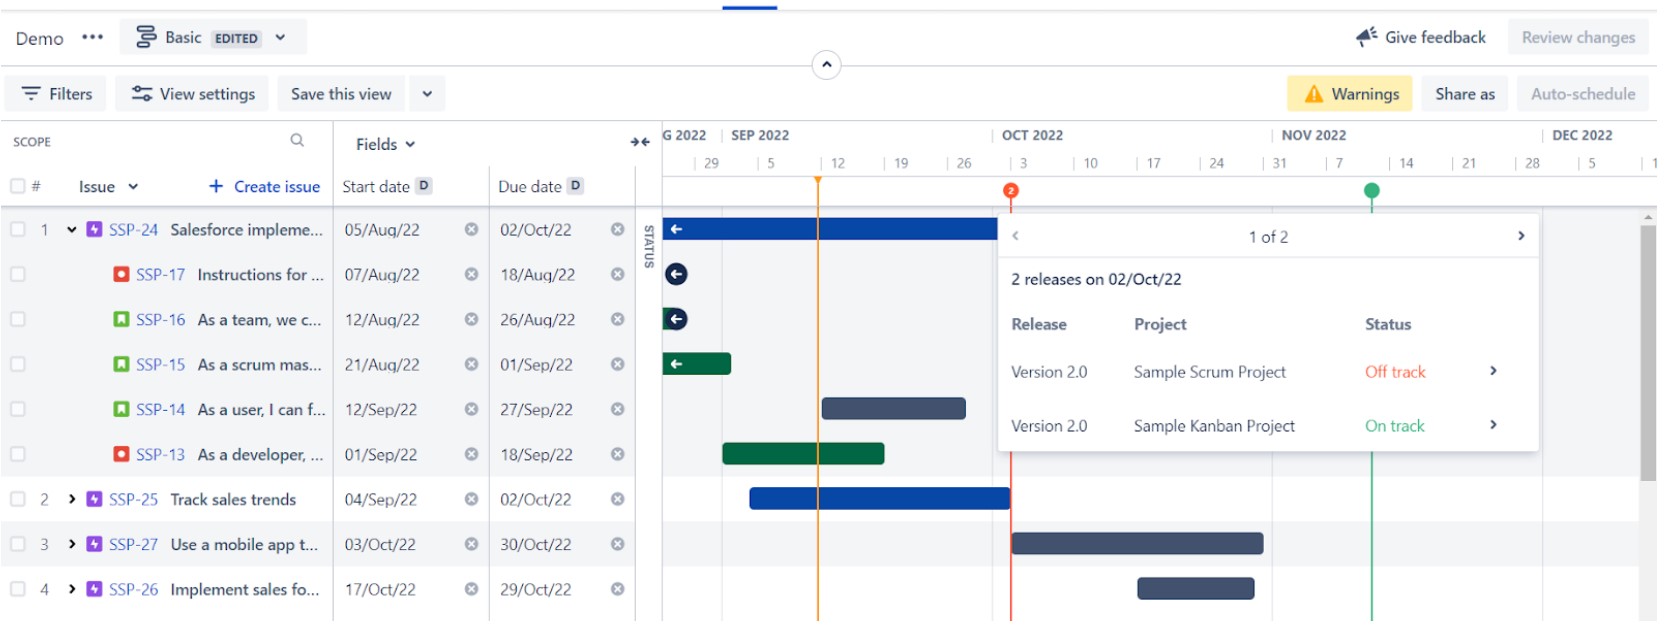The width and height of the screenshot is (1664, 627).
Task: Expand the SSP-27 row
Action: [72, 544]
